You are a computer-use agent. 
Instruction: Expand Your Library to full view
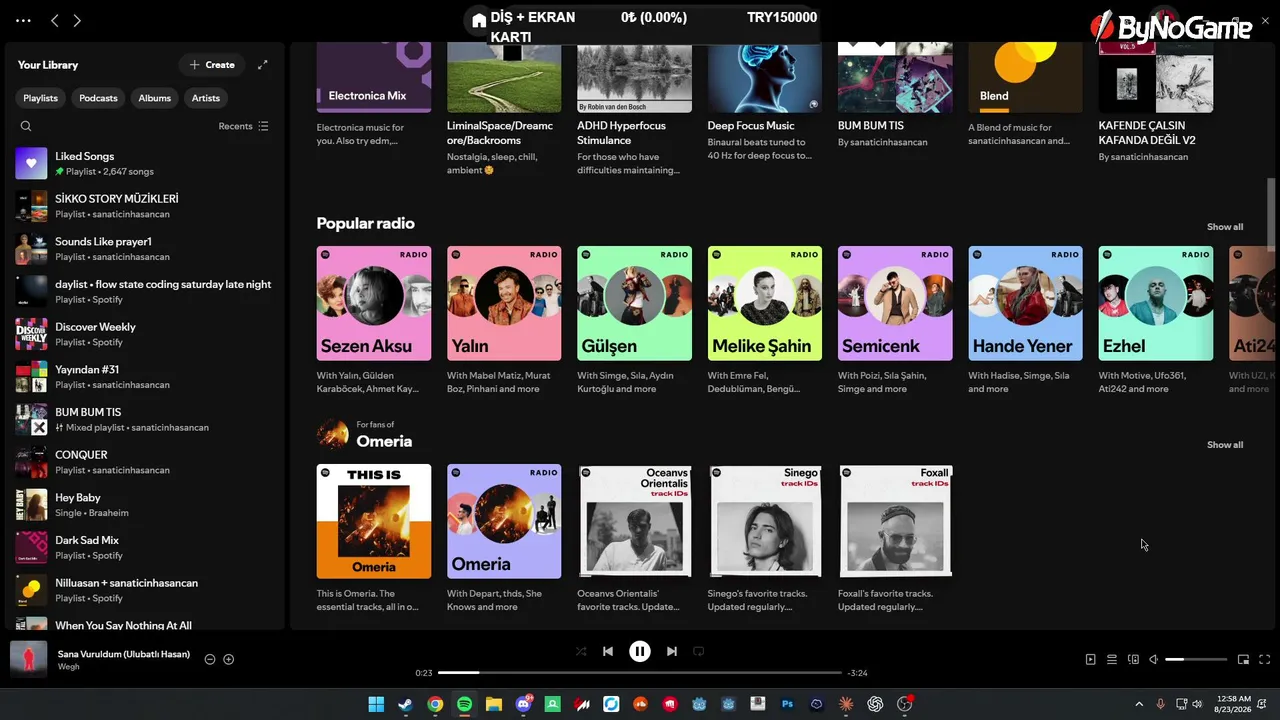click(263, 65)
